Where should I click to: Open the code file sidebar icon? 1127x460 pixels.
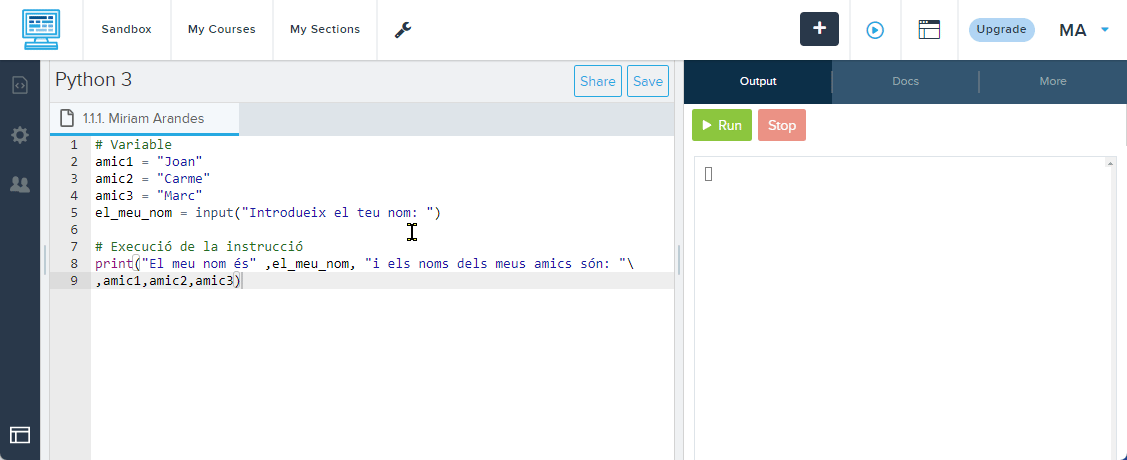pos(20,85)
